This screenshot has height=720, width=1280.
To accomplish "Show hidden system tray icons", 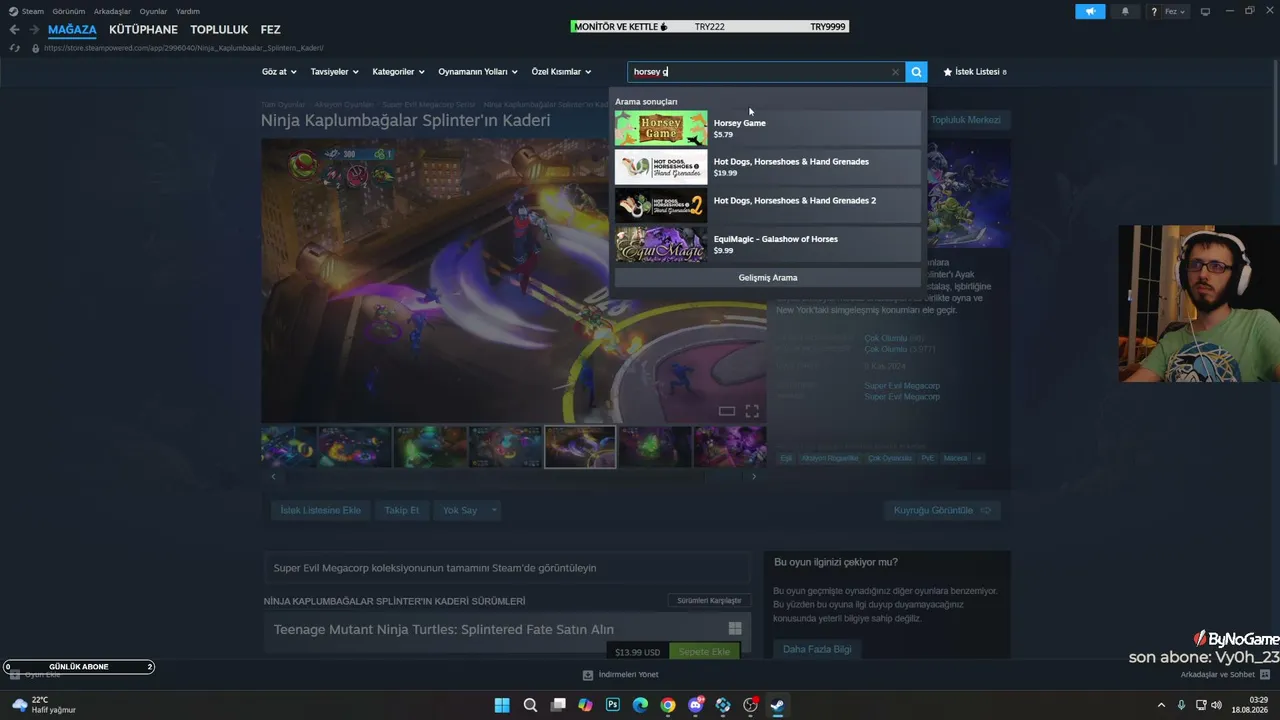I will [1161, 705].
